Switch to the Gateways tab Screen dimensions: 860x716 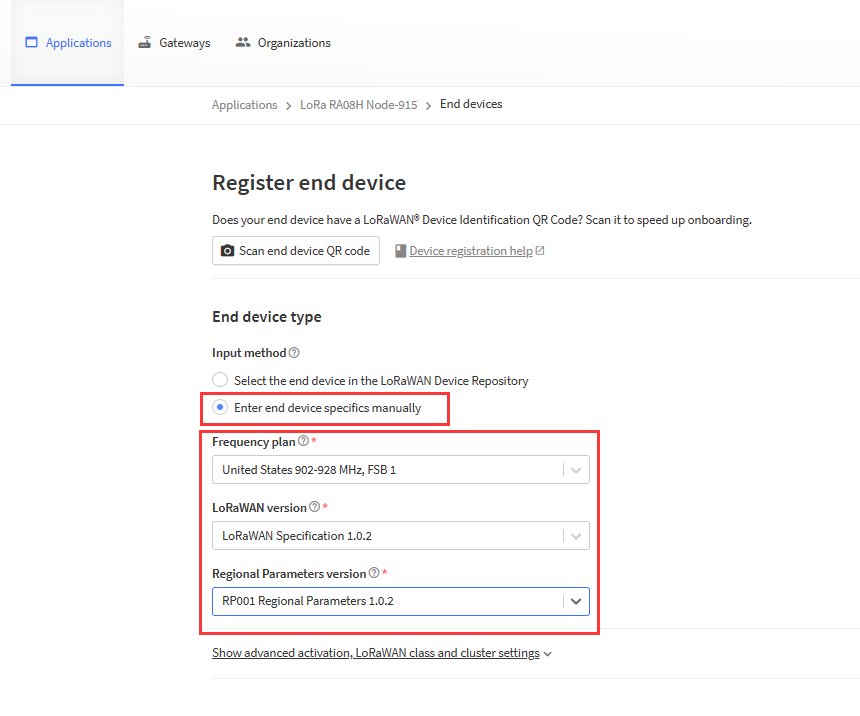click(184, 43)
